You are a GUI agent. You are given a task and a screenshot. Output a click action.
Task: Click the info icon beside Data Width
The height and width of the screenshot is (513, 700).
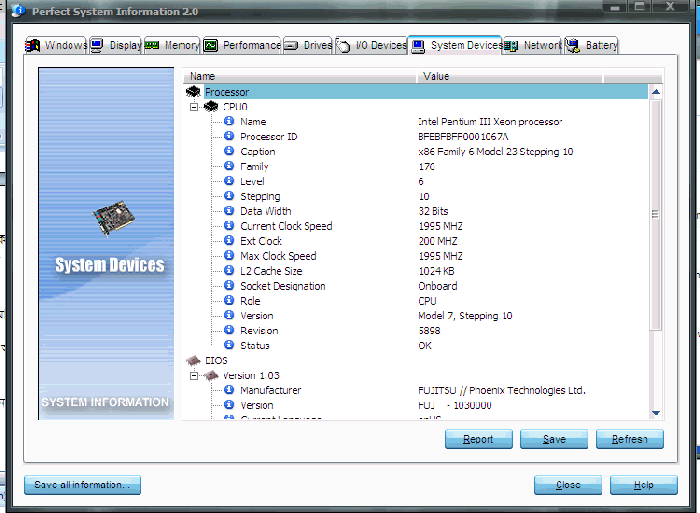[x=229, y=210]
